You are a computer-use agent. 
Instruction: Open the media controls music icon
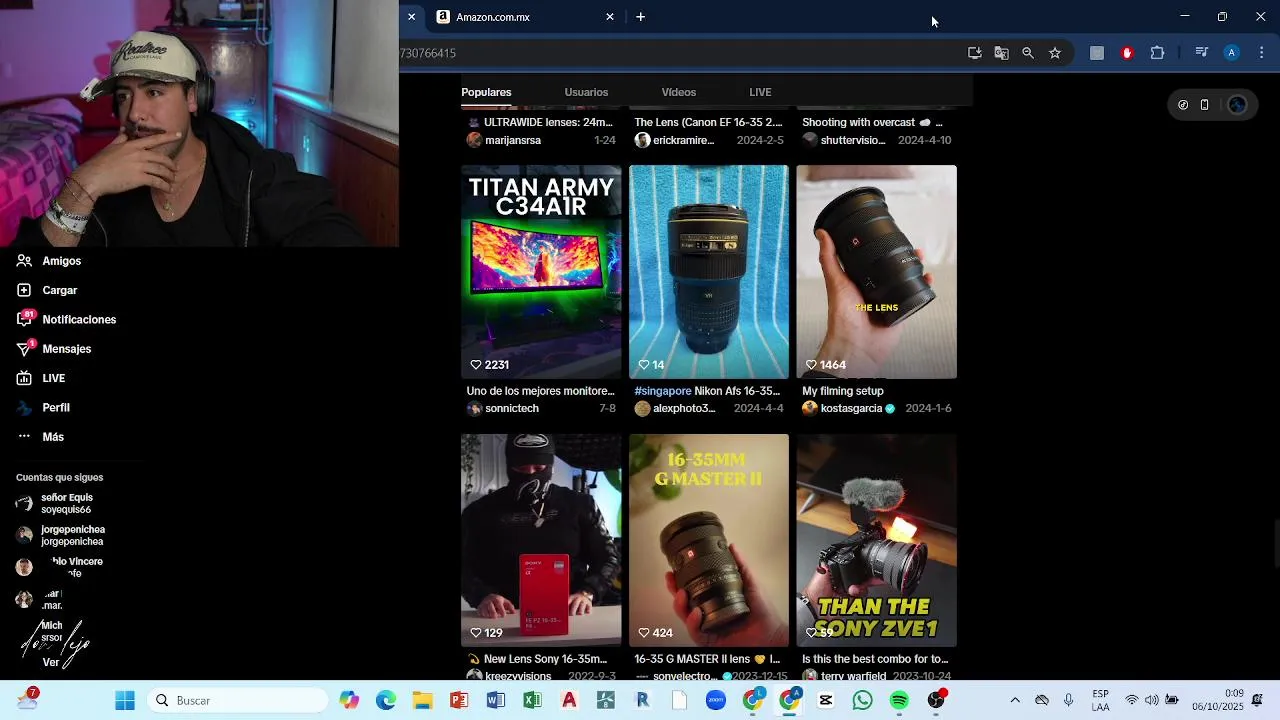coord(1202,53)
